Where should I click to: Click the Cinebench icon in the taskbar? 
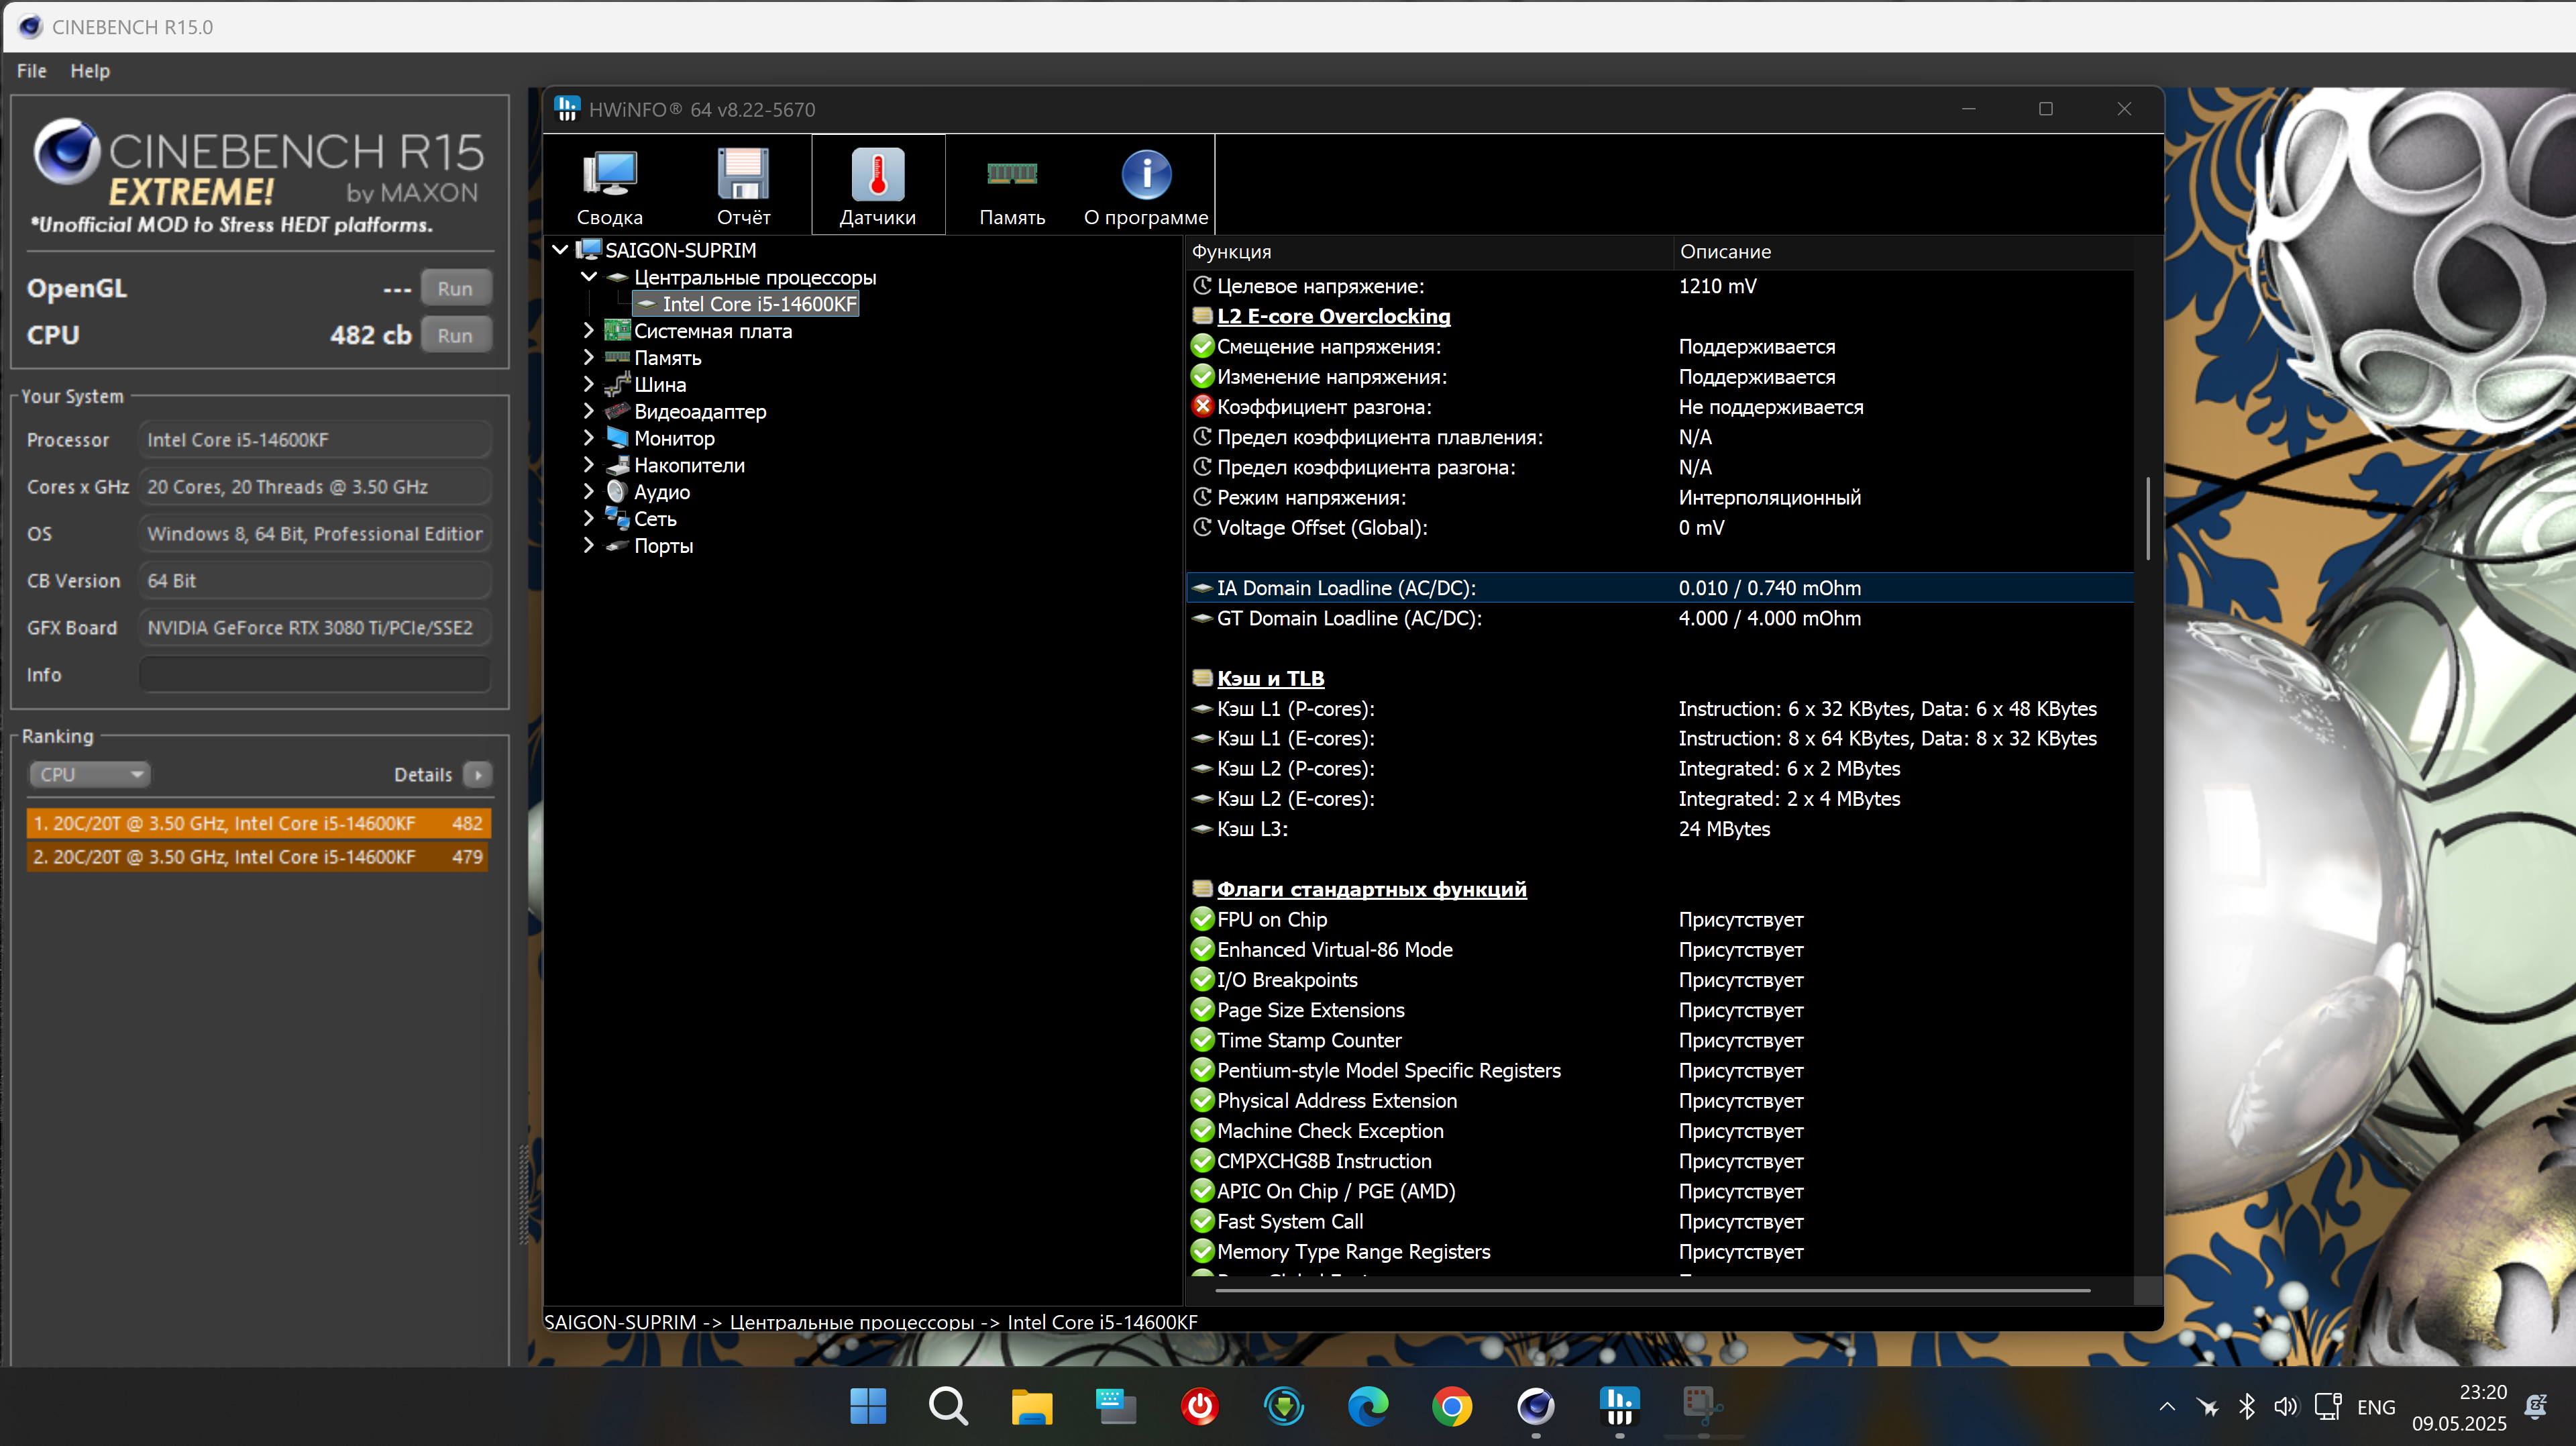(1535, 1406)
